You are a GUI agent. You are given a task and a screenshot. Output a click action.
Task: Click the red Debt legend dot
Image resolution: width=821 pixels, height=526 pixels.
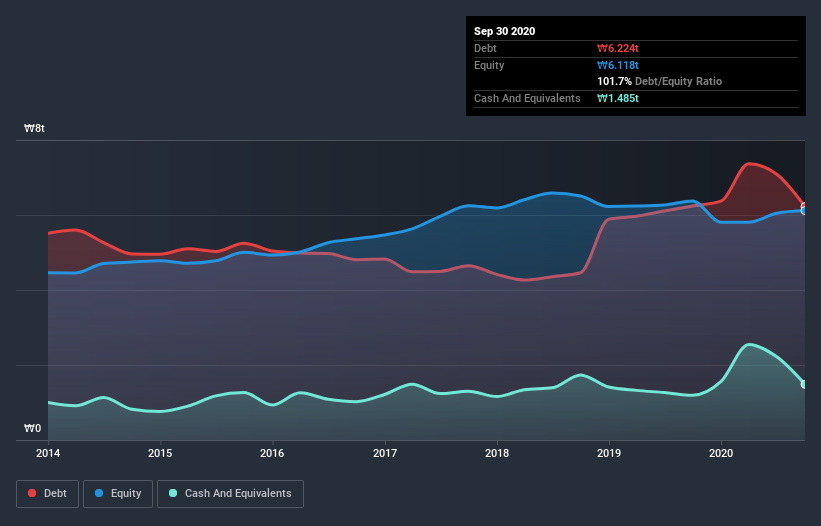32,493
